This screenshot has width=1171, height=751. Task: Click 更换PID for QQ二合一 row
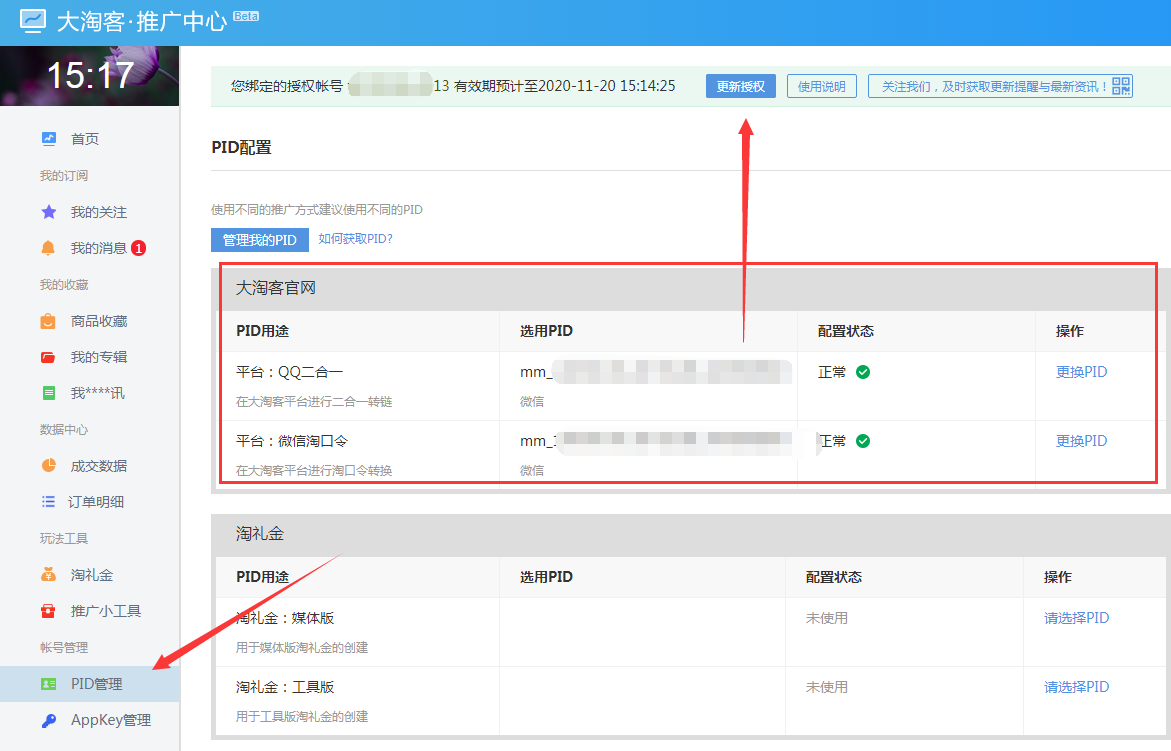coord(1081,372)
